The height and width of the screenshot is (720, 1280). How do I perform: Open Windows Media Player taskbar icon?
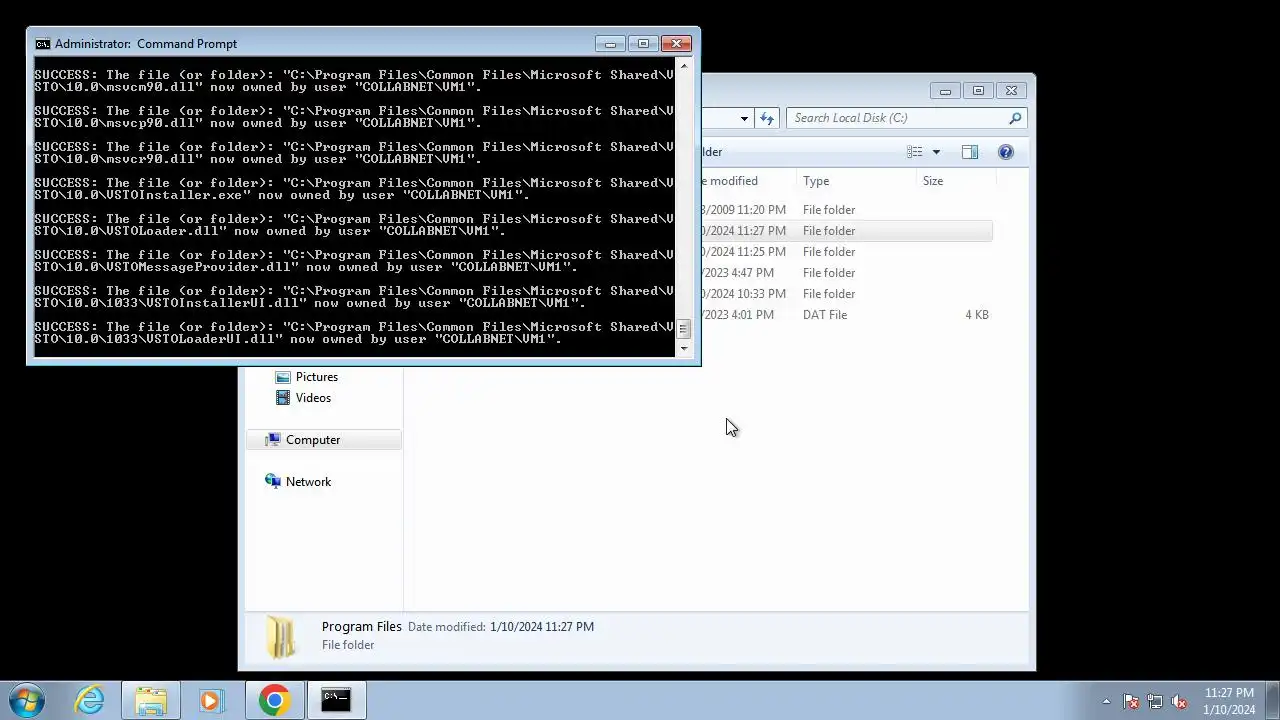(x=211, y=700)
